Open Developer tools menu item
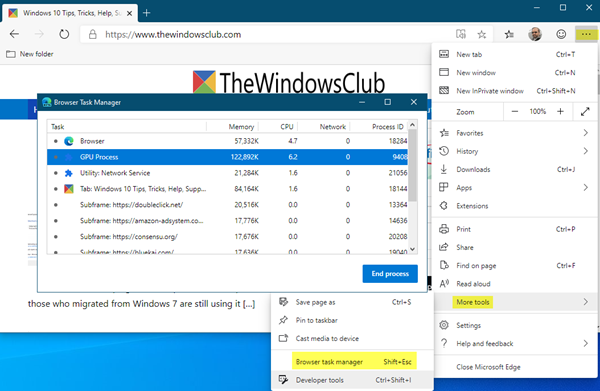The height and width of the screenshot is (391, 600). coord(352,380)
